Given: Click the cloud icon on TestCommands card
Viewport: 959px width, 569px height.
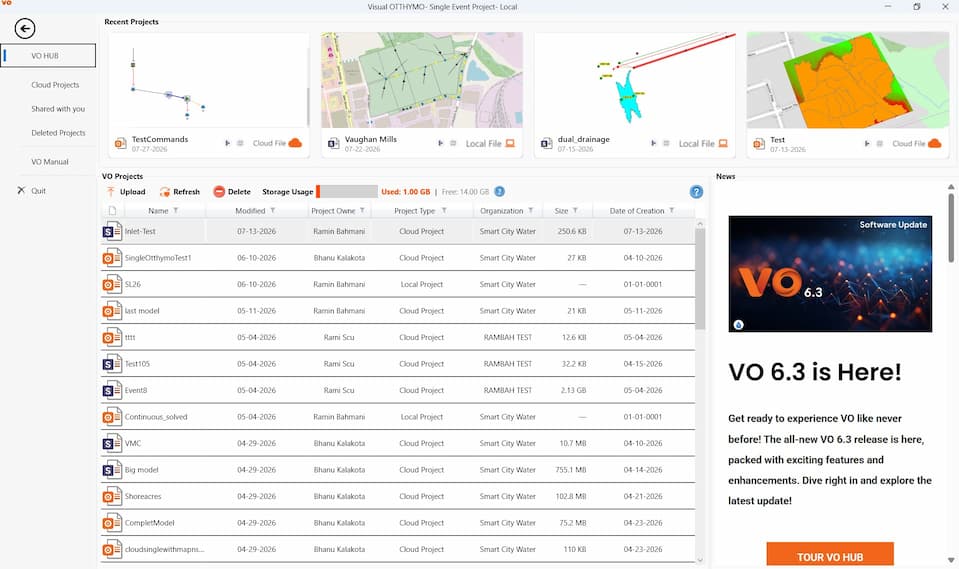Looking at the screenshot, I should tap(295, 143).
